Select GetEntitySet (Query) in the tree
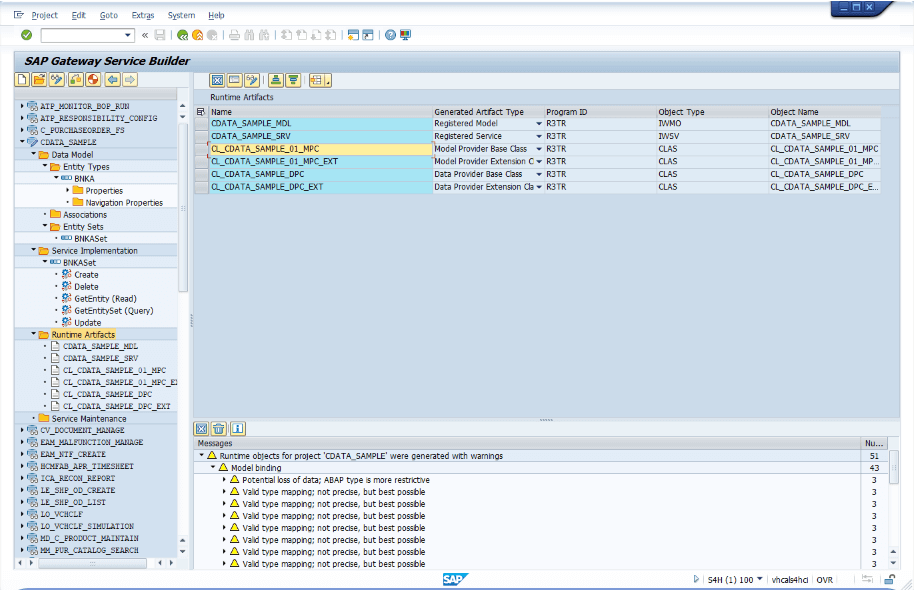The height and width of the screenshot is (590, 914). (x=113, y=311)
